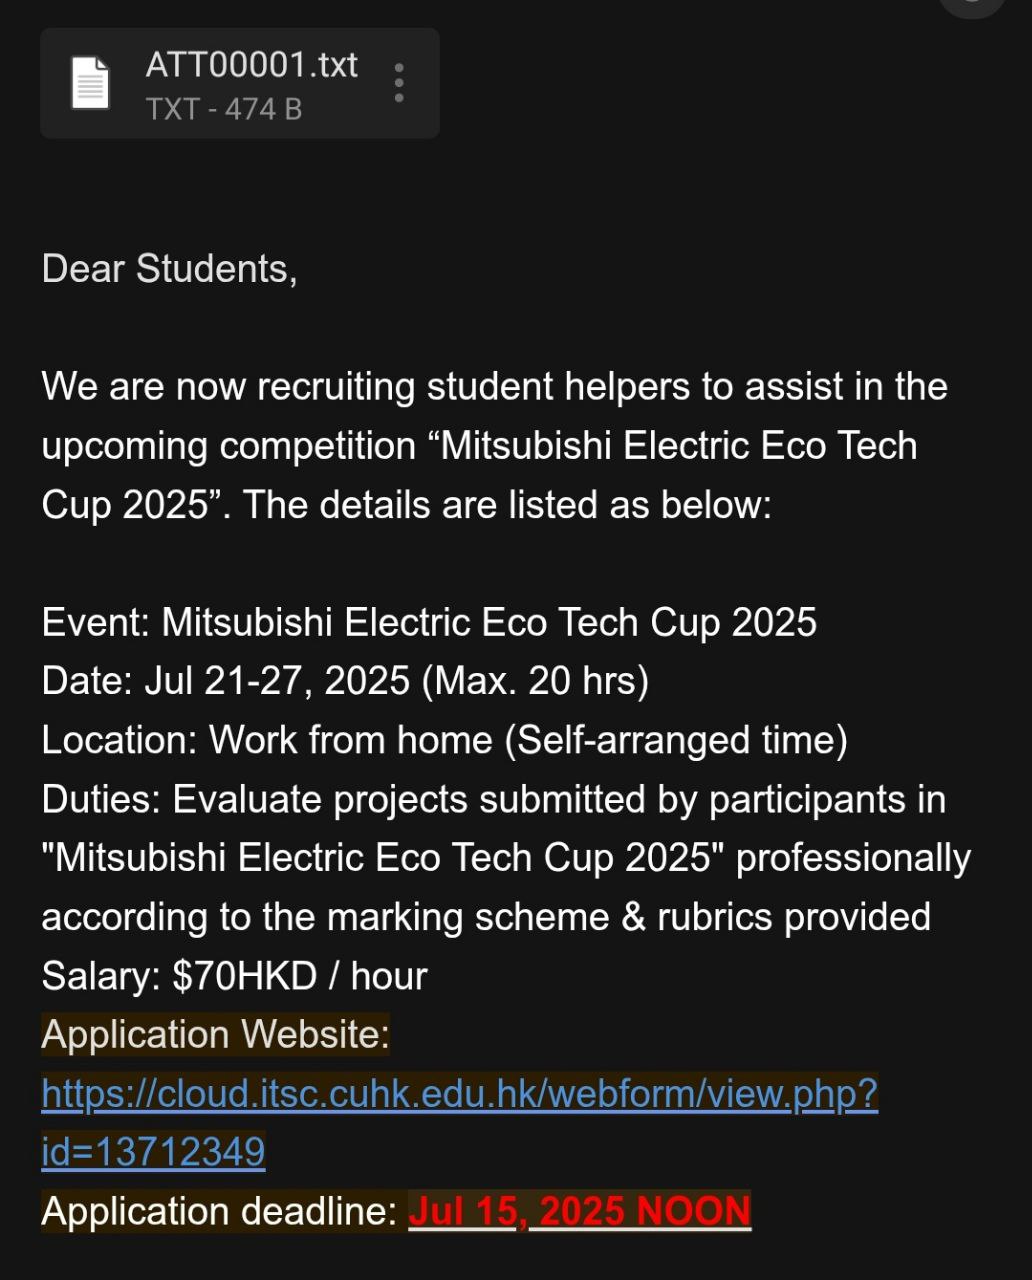
Task: Open the cloud.itsc.cuhk.edu.hk webform link
Action: [459, 1094]
